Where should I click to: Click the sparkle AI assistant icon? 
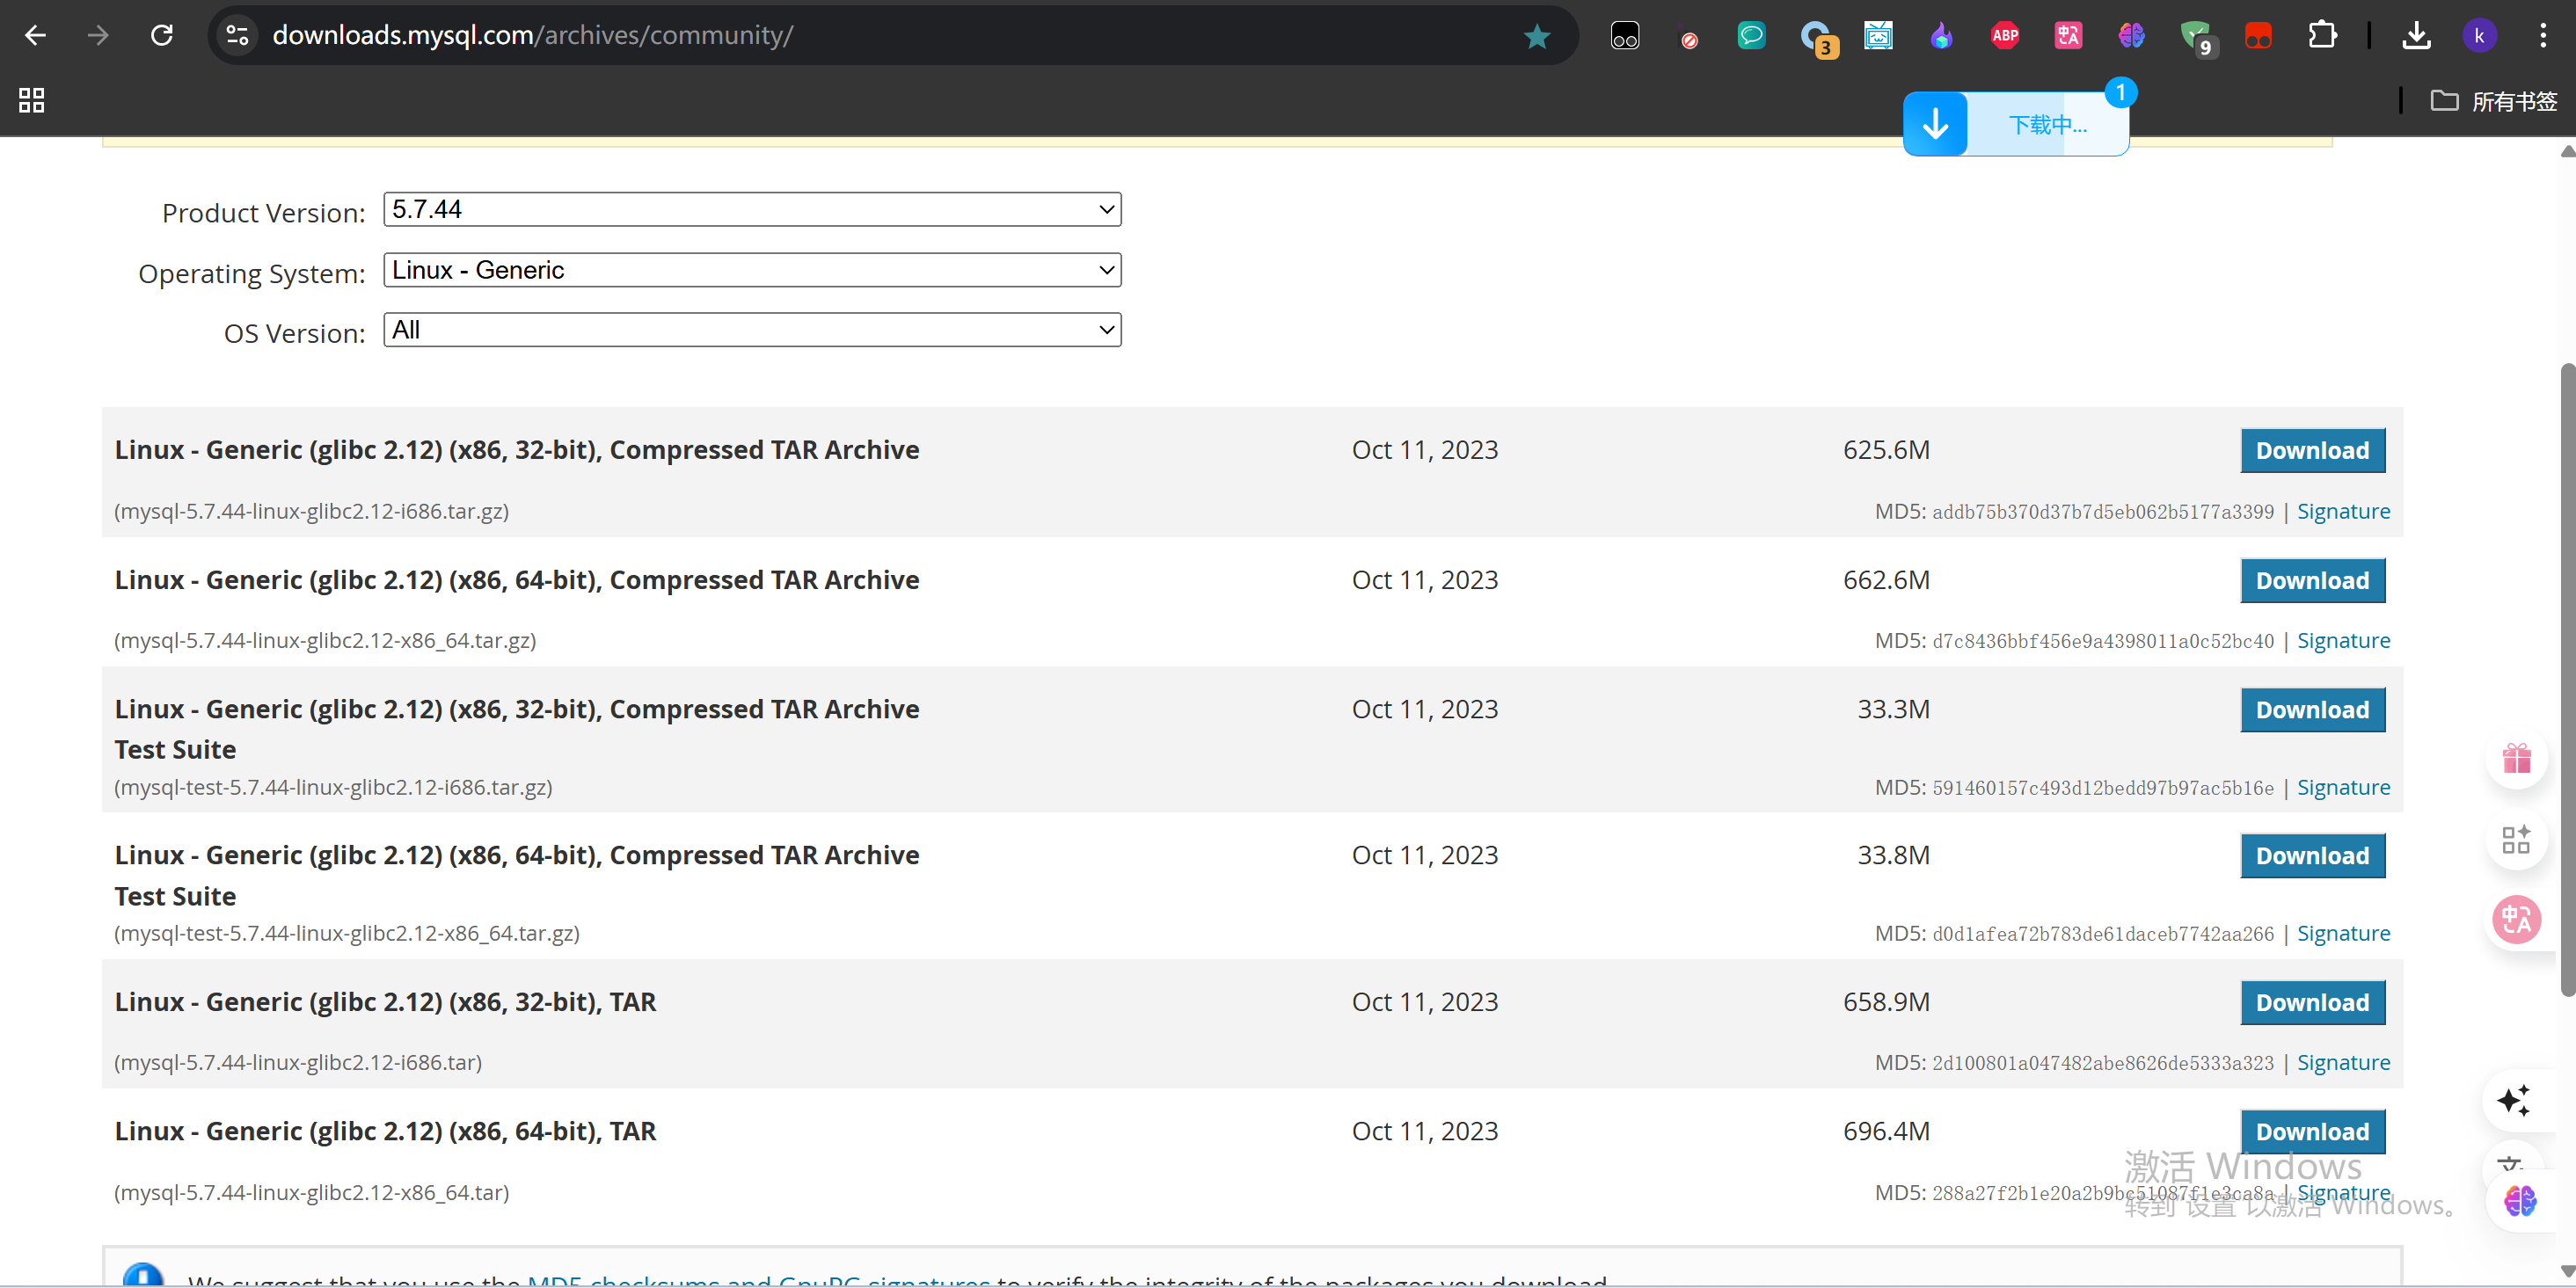coord(2513,1100)
